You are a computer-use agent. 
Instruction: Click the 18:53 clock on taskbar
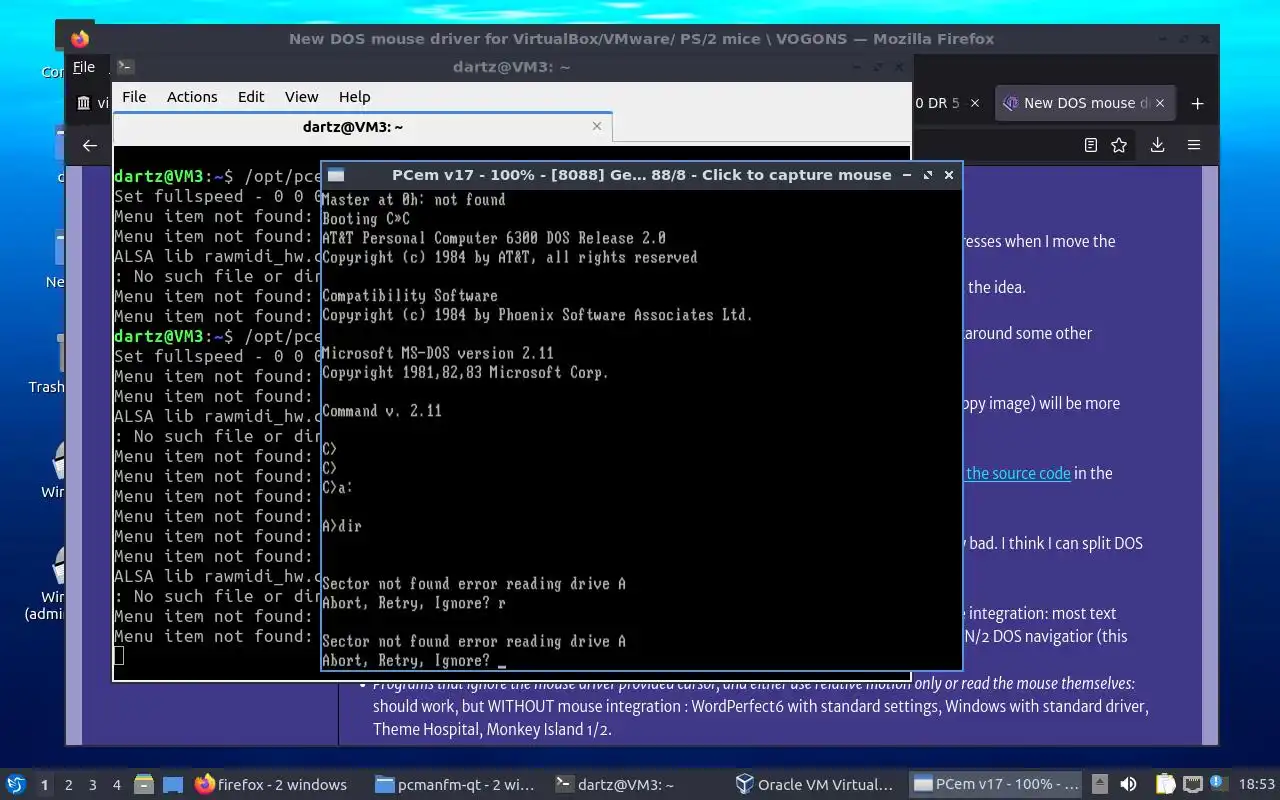pos(1257,785)
